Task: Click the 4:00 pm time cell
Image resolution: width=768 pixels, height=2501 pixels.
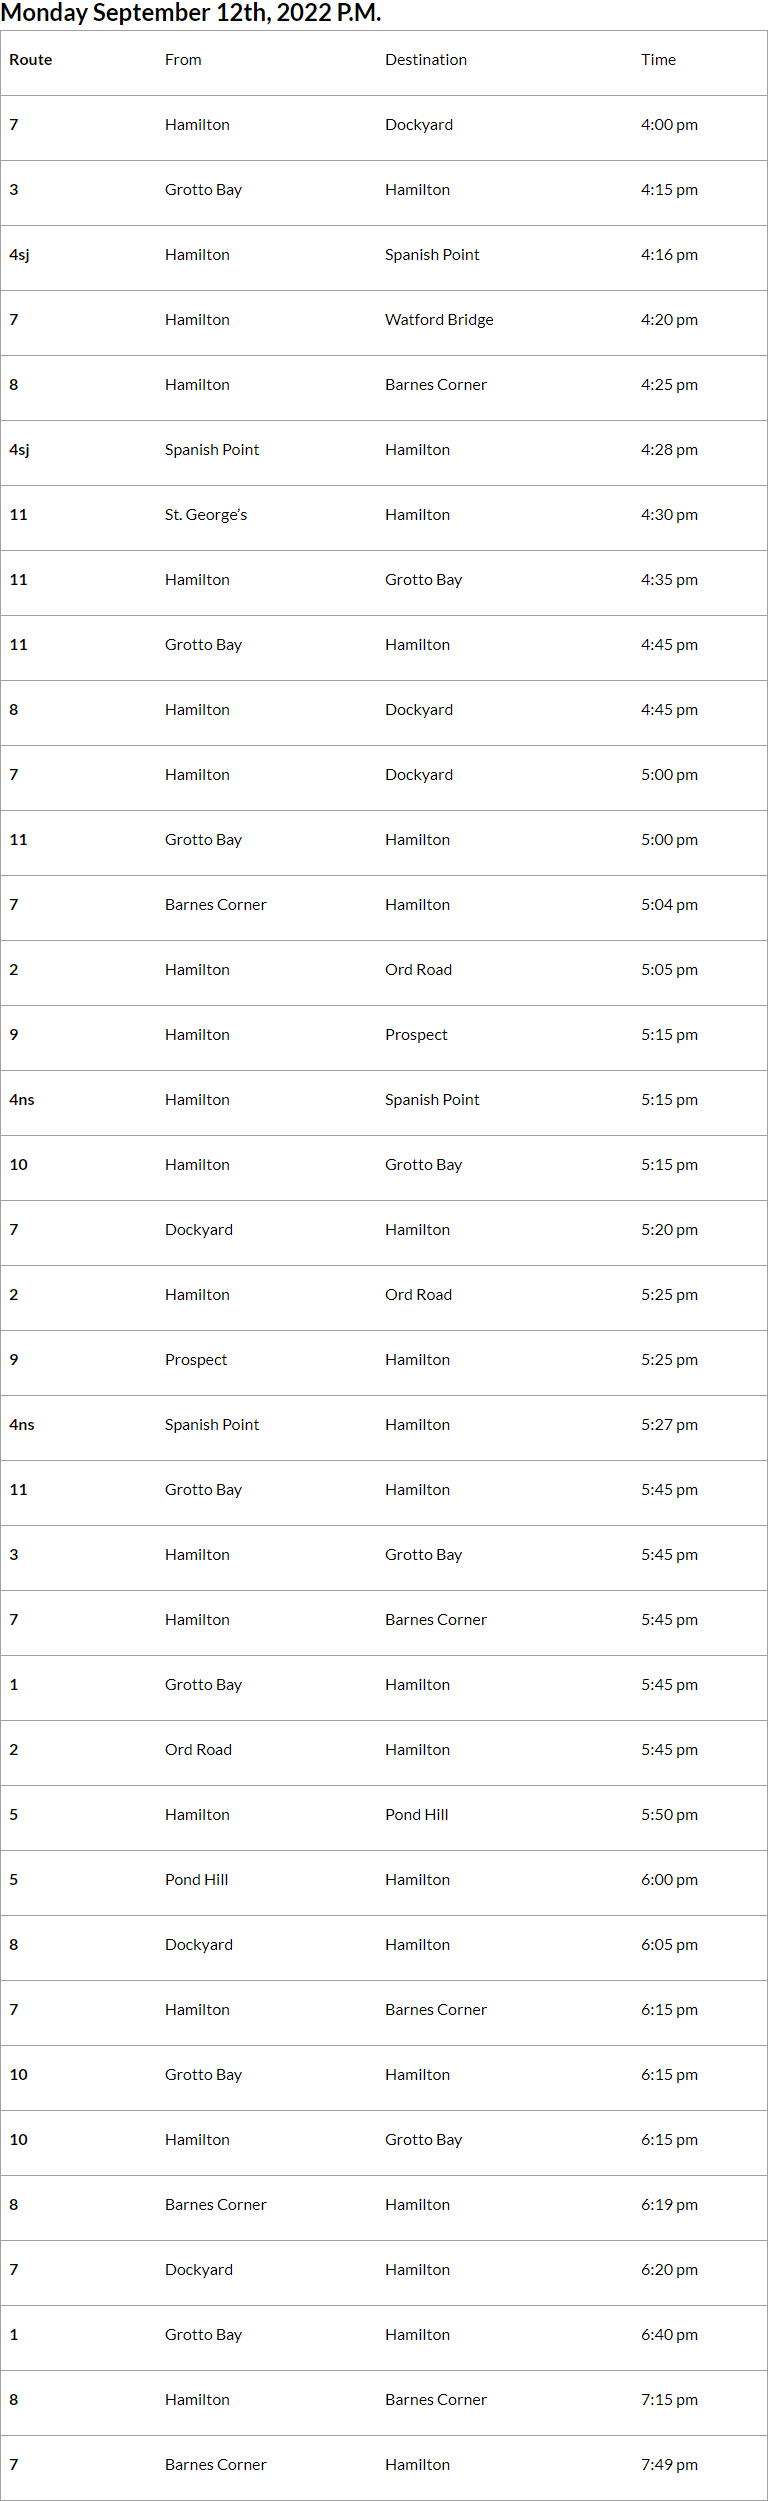Action: (669, 125)
